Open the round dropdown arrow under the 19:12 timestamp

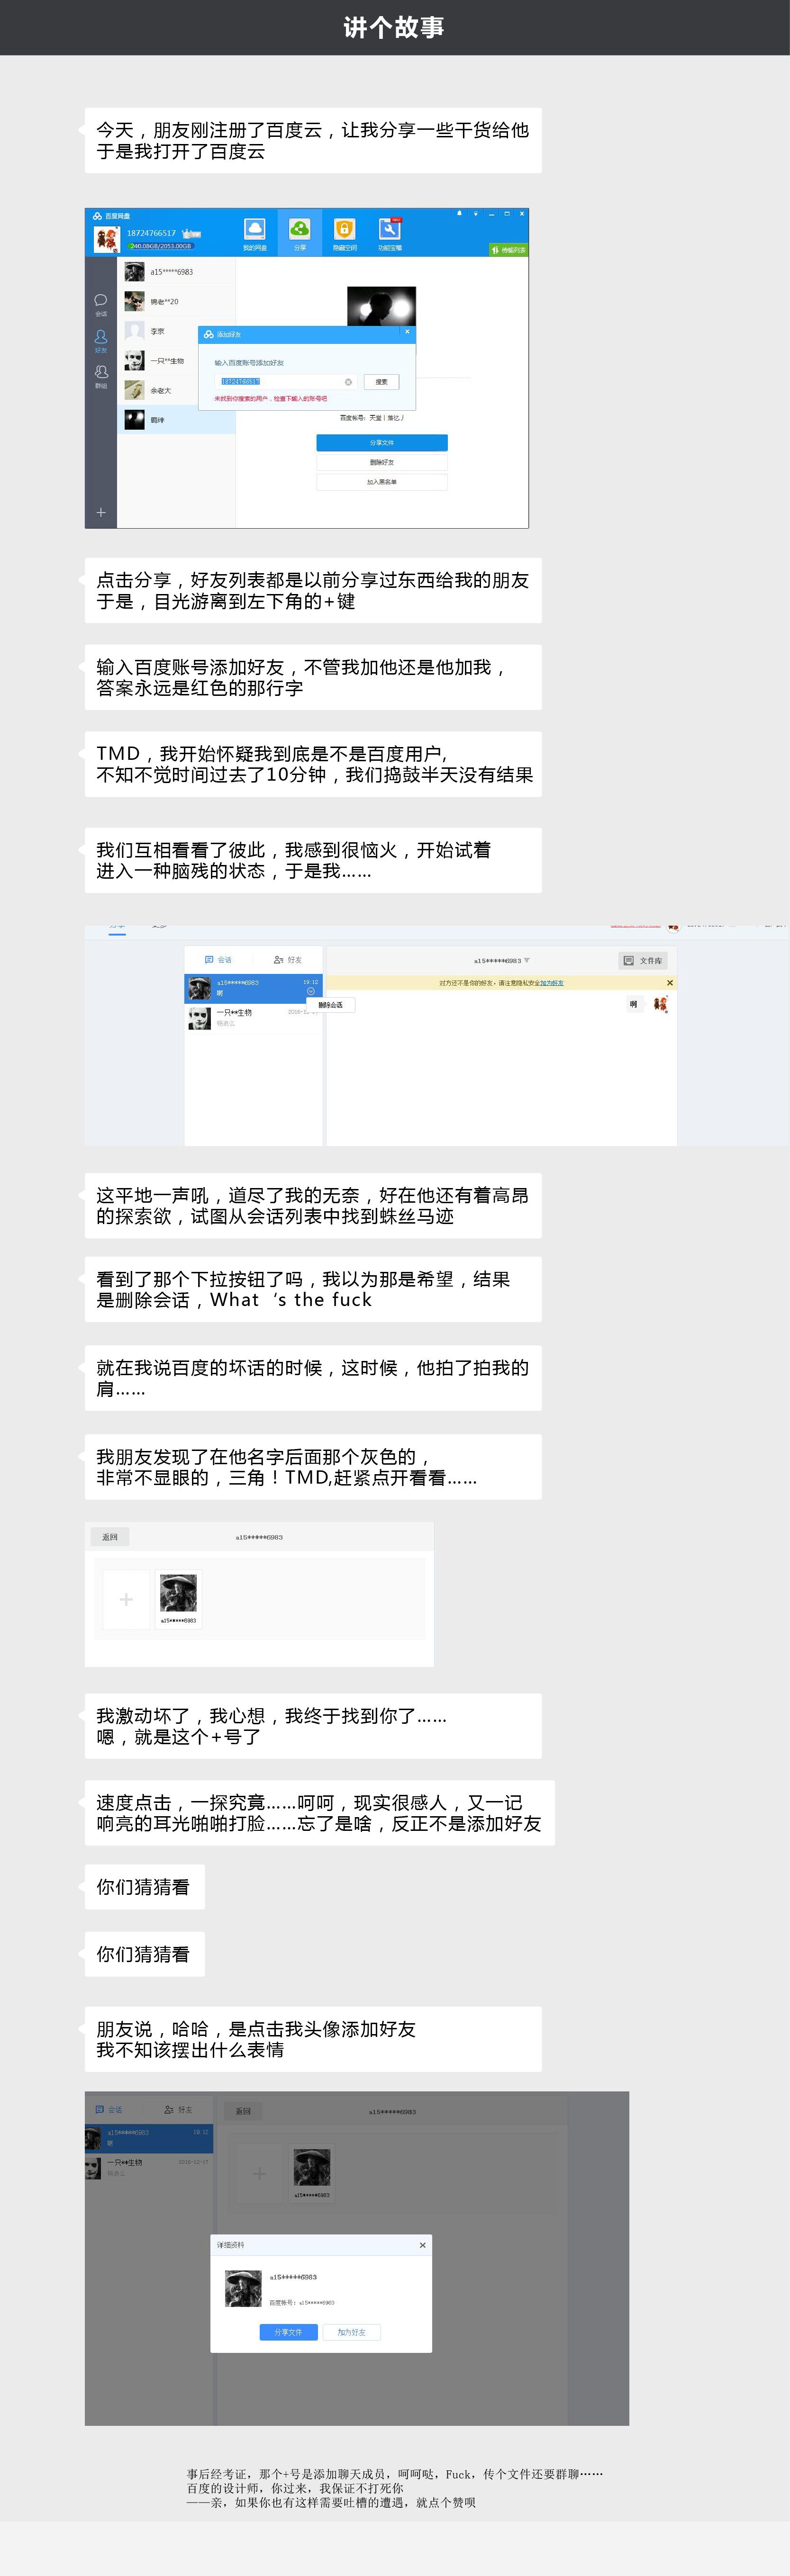311,991
